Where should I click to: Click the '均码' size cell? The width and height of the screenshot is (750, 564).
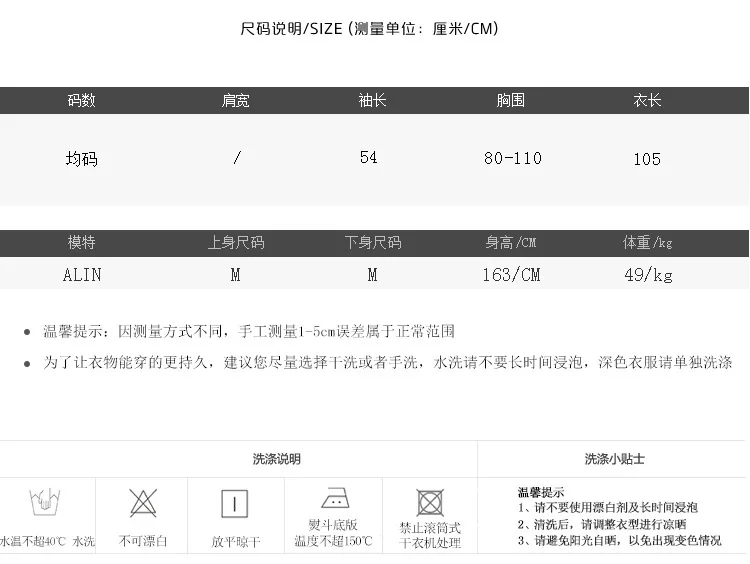point(81,159)
